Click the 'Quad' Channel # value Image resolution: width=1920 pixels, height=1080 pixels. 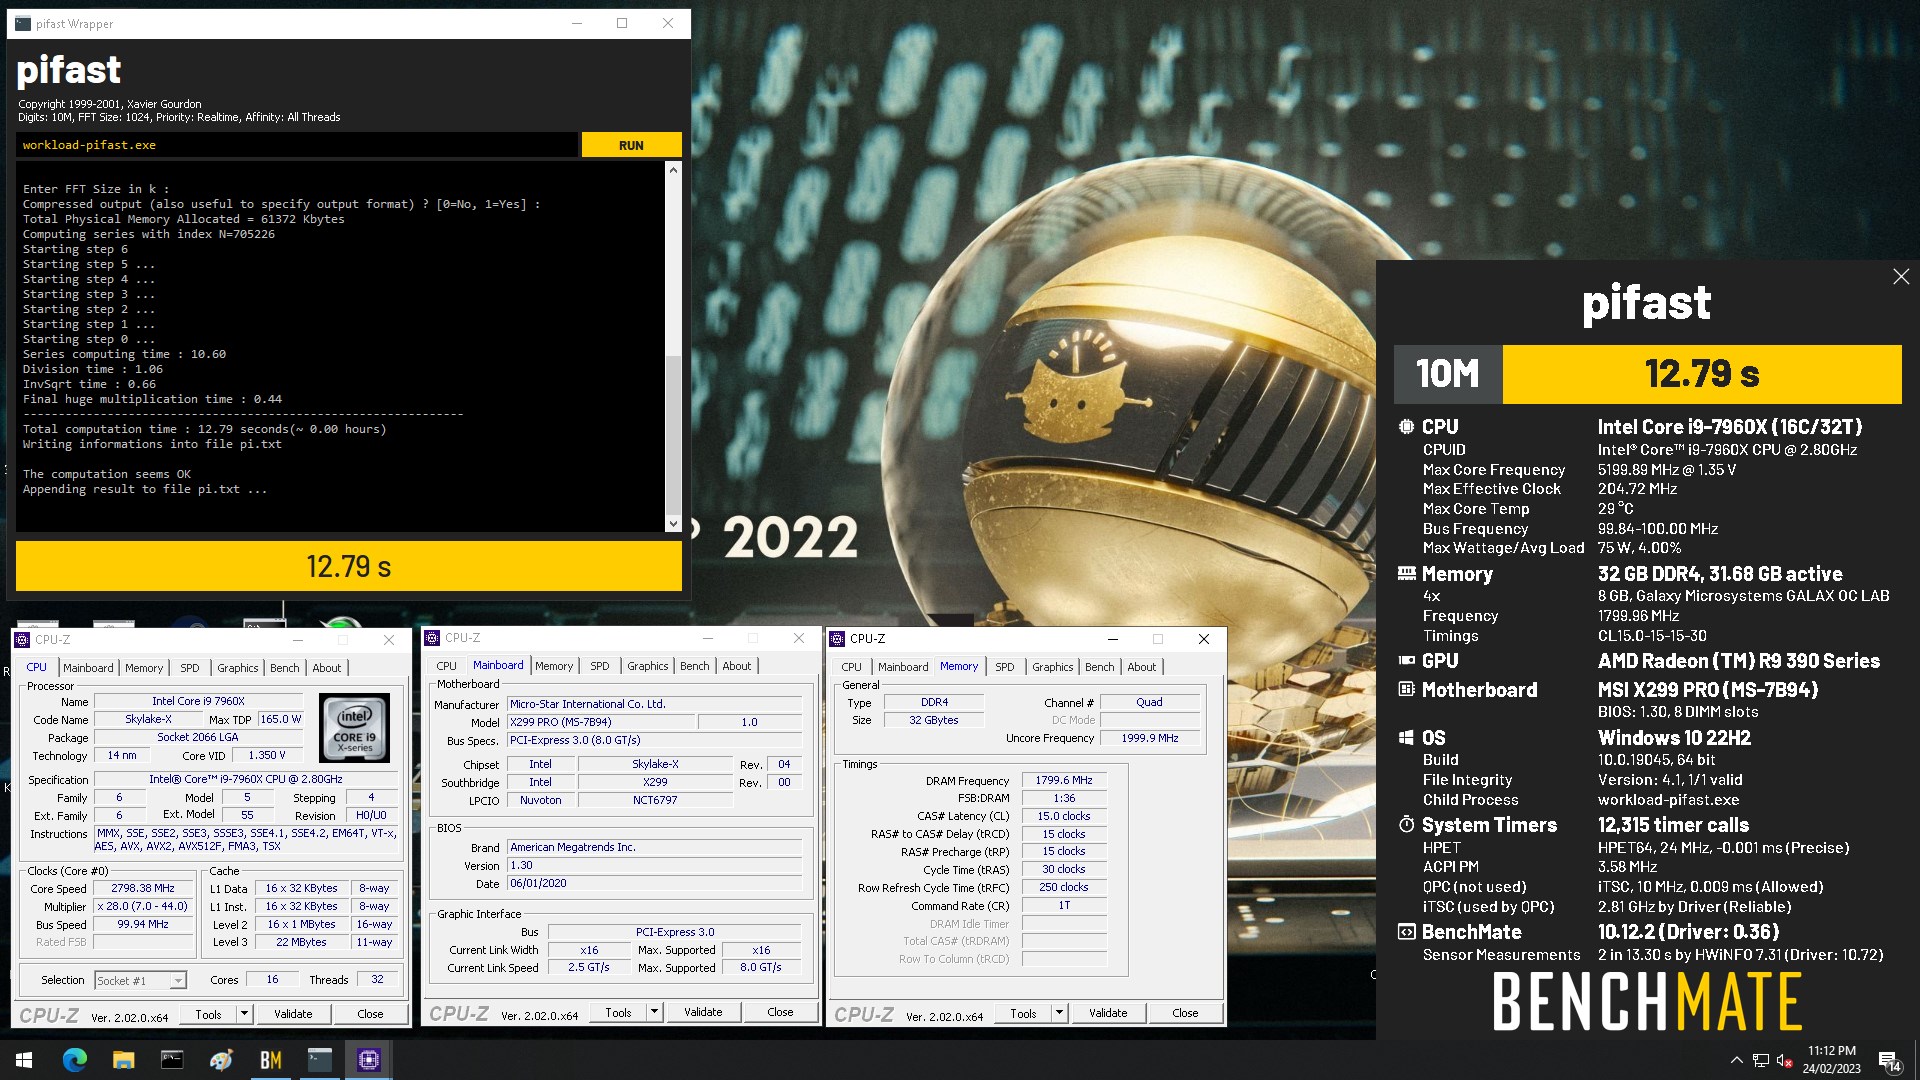pyautogui.click(x=1149, y=703)
